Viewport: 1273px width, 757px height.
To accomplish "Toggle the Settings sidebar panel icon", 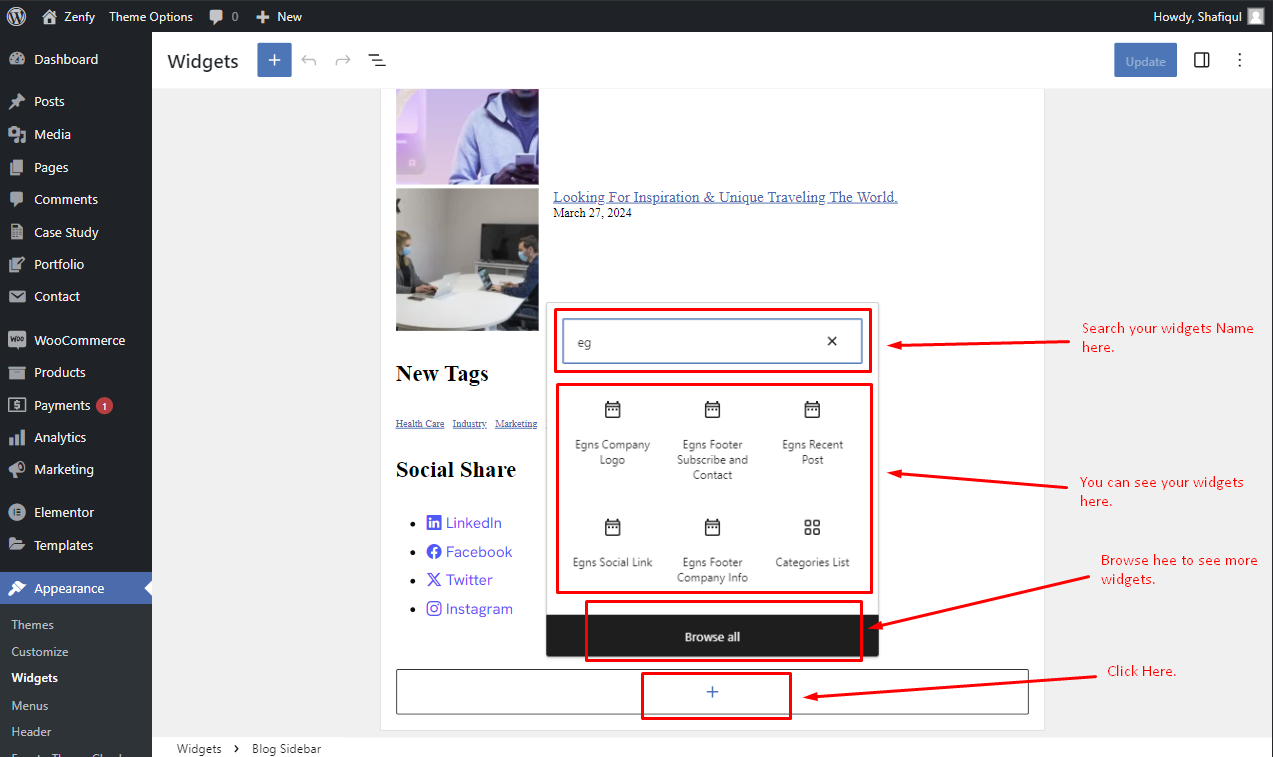I will [x=1202, y=60].
